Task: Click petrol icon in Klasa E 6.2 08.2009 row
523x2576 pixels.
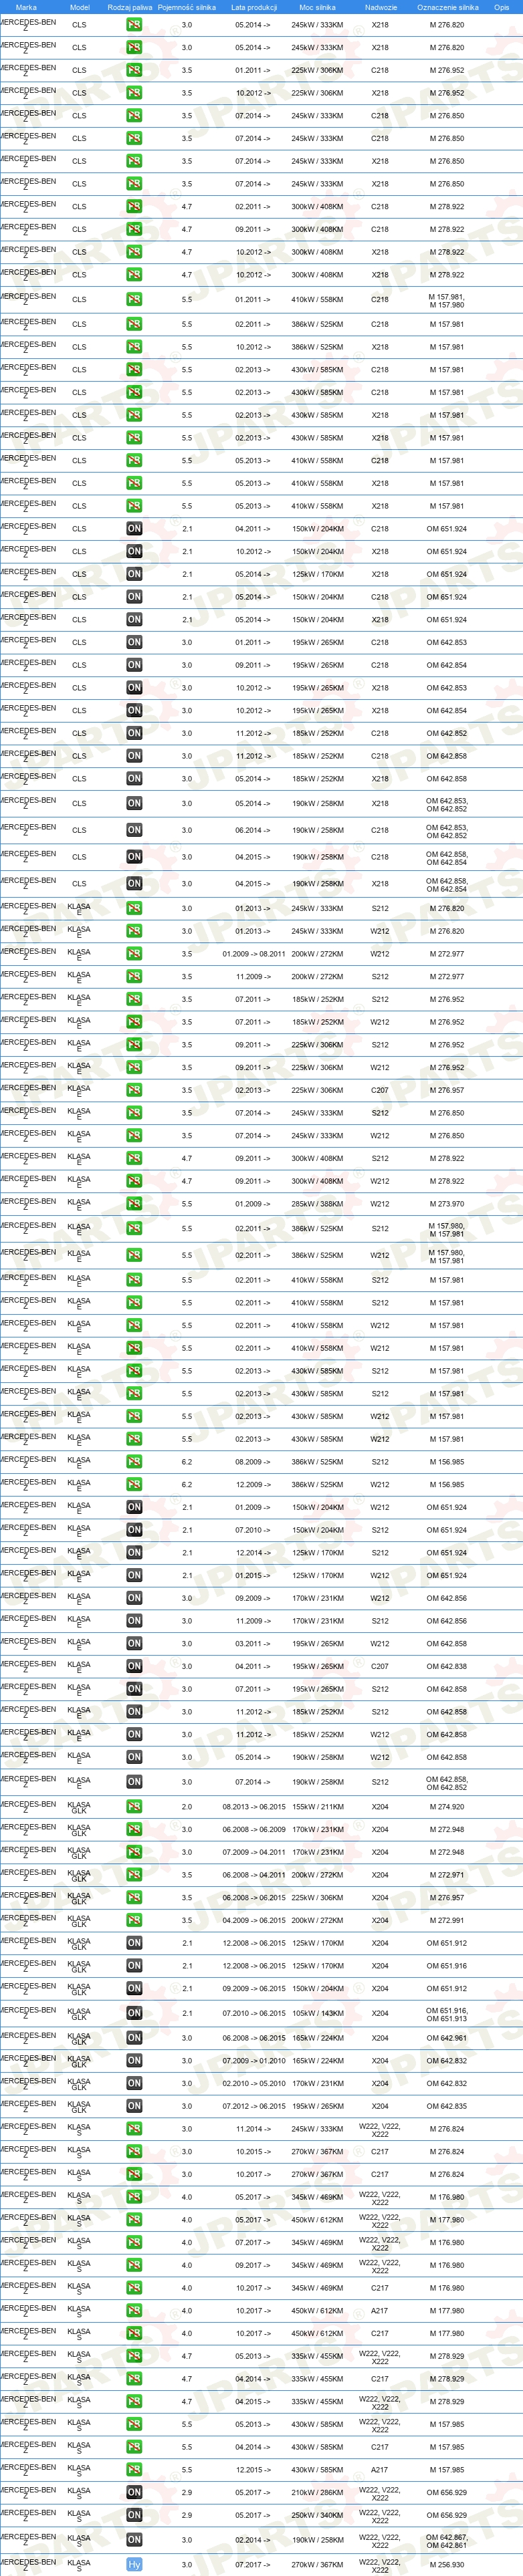Action: tap(134, 1461)
